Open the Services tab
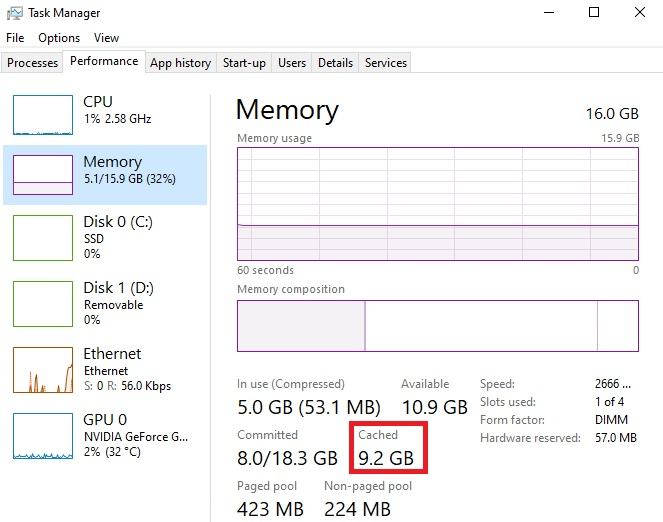The width and height of the screenshot is (663, 522). (x=386, y=63)
